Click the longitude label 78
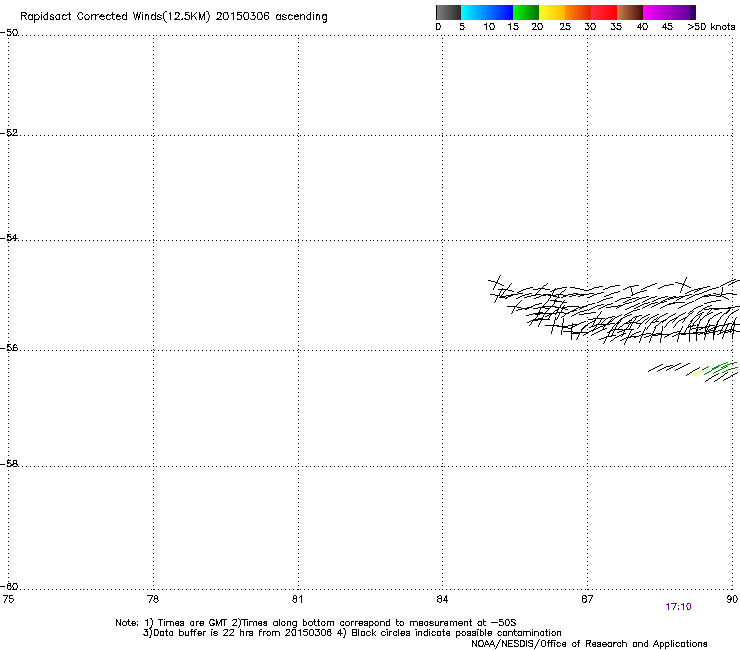Viewport: 740px width, 650px height. [153, 599]
